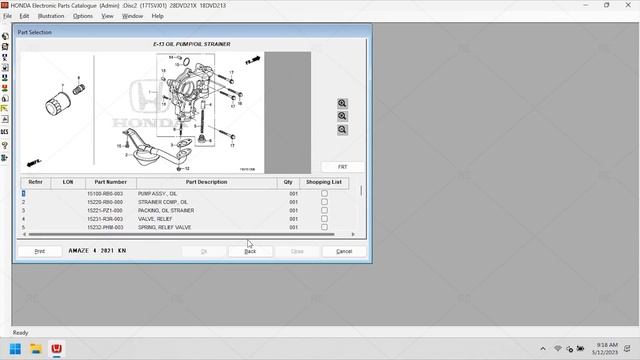Select part number 15220-RB0-000

click(105, 202)
